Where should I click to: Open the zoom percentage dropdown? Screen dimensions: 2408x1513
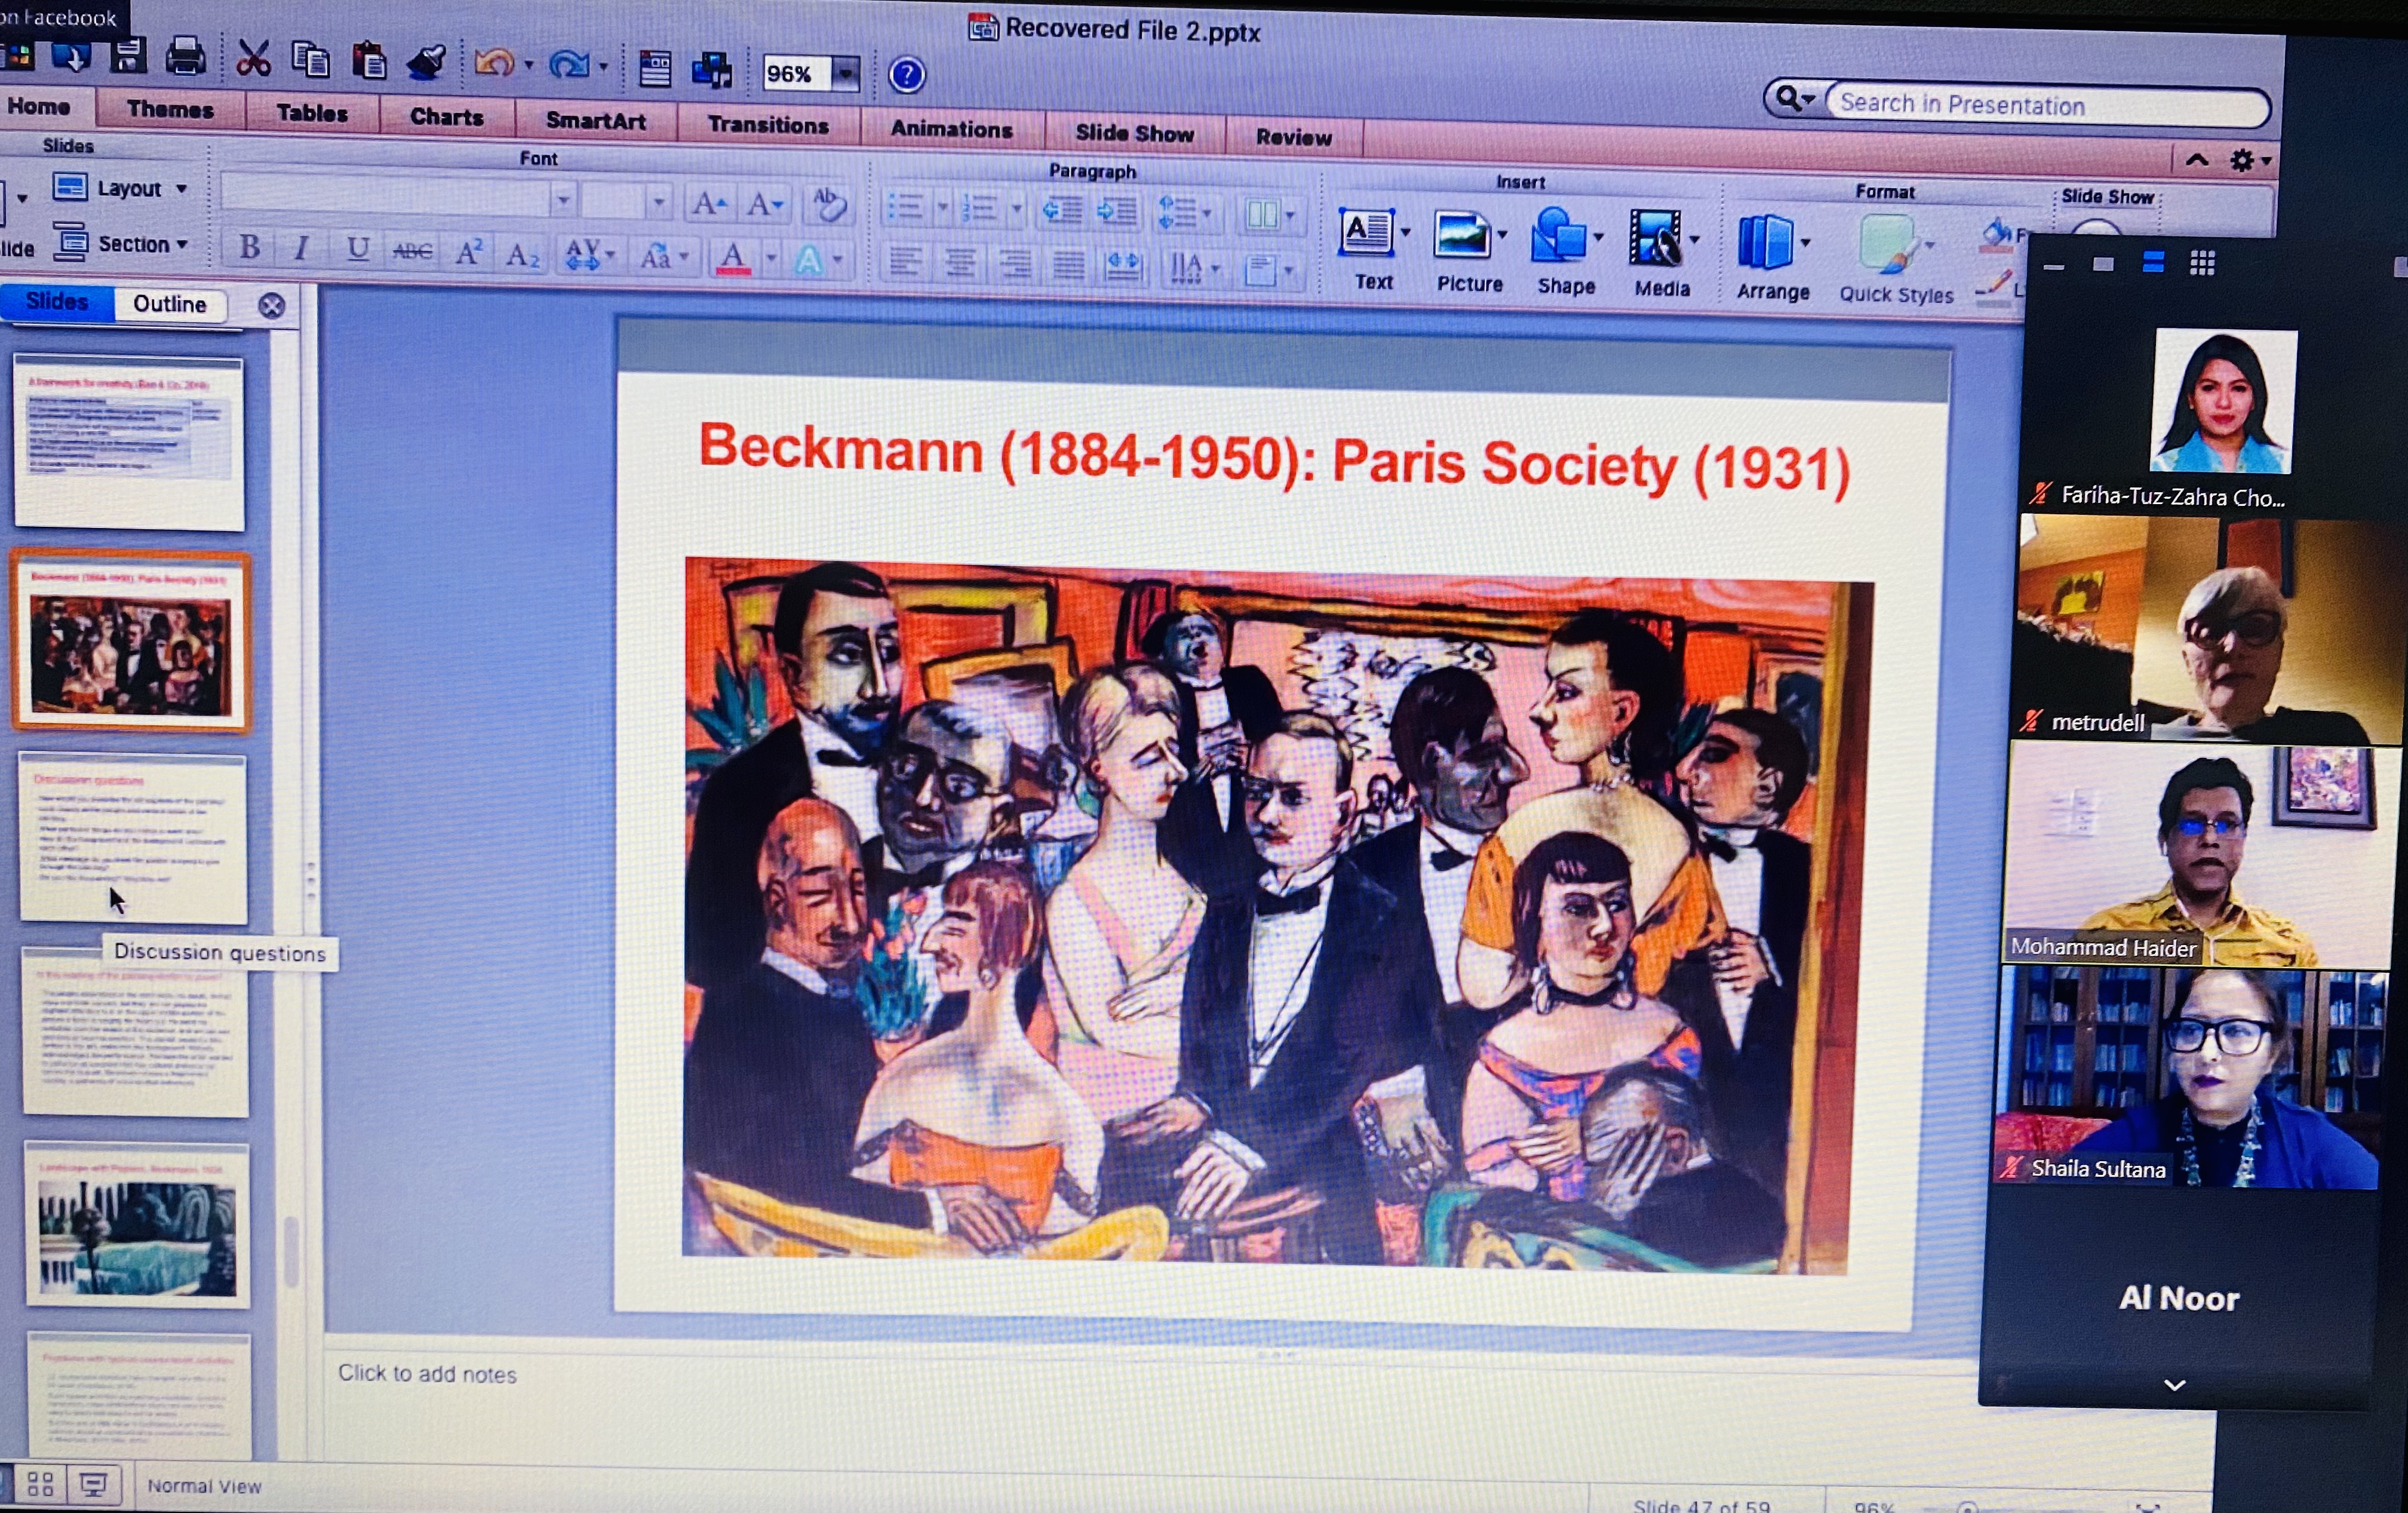coord(846,74)
